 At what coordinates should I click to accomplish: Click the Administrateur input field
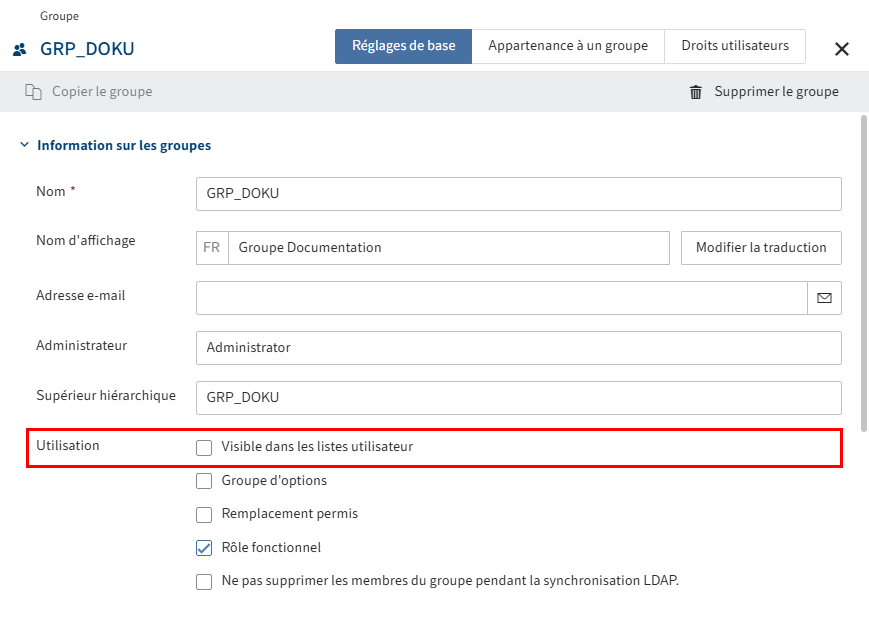click(x=517, y=347)
